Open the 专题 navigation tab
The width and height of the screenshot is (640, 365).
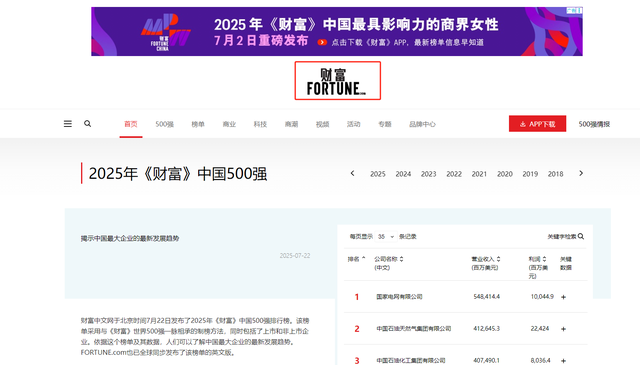click(384, 124)
